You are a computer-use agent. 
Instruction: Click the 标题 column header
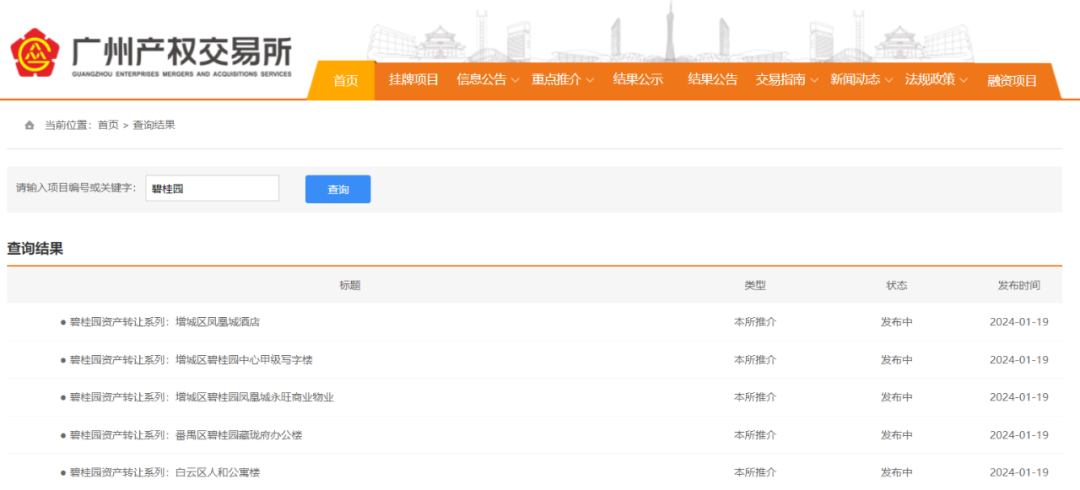point(350,285)
